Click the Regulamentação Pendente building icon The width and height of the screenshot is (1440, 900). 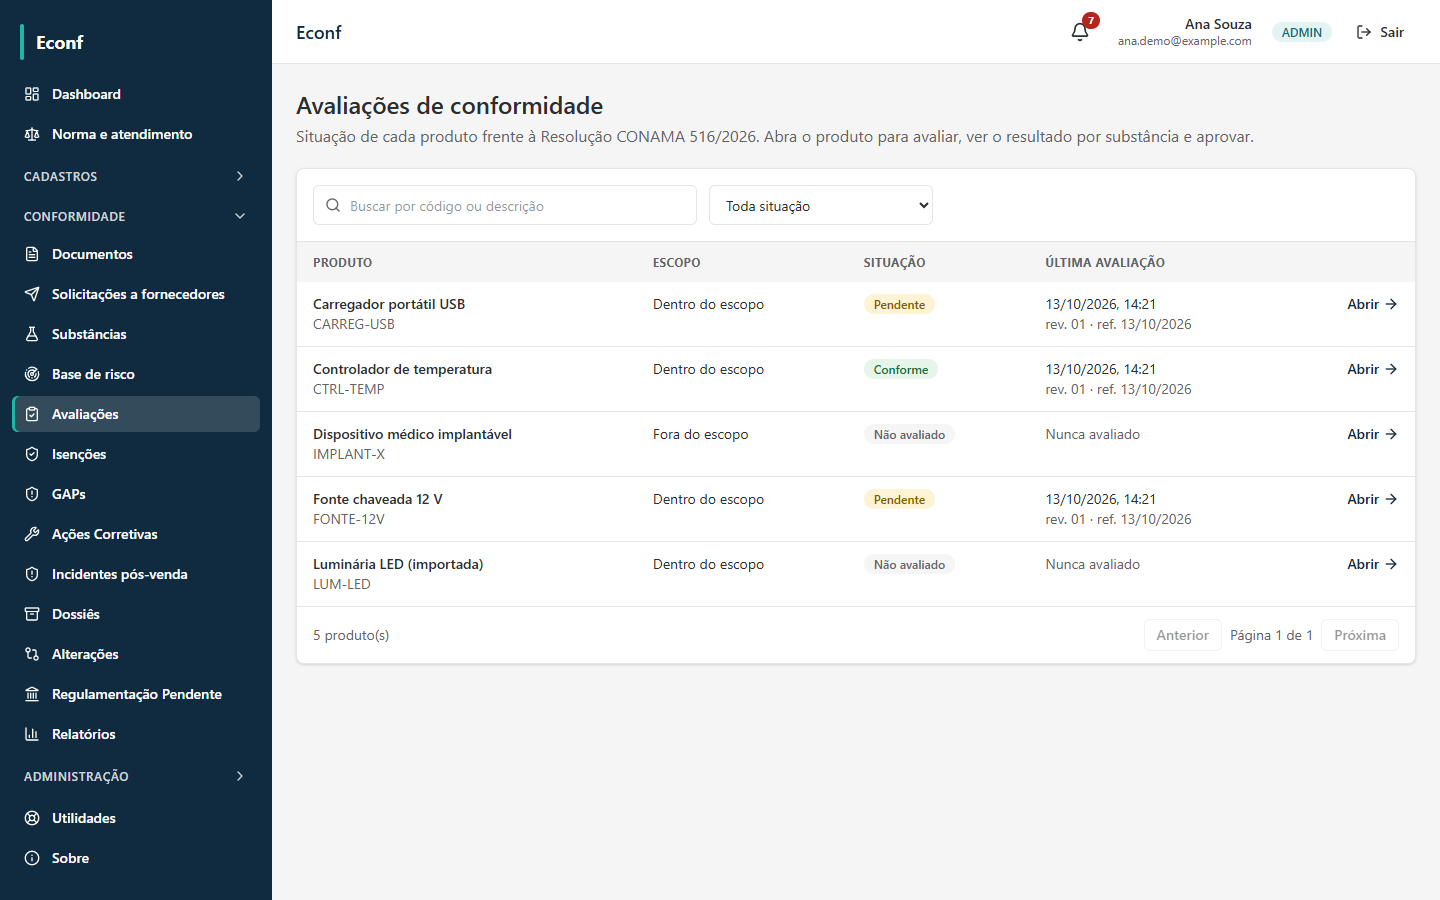(x=32, y=694)
